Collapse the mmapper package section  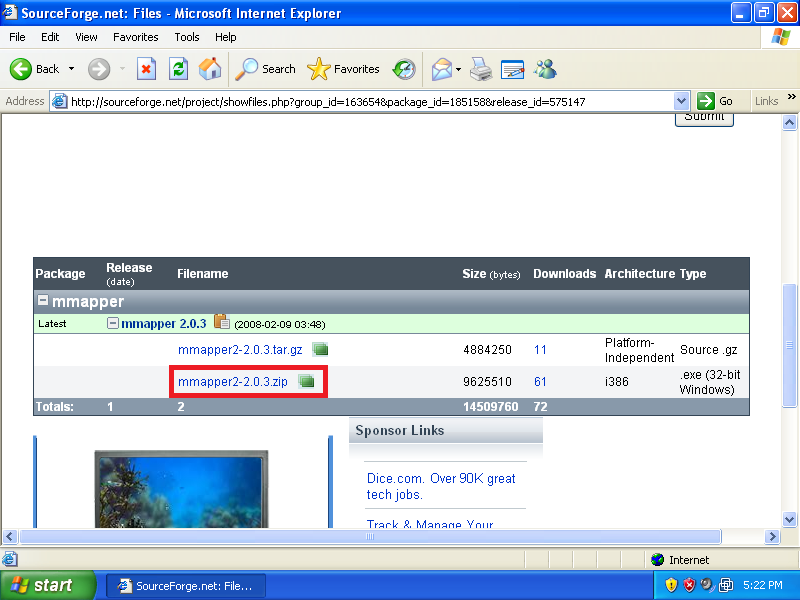[x=43, y=300]
